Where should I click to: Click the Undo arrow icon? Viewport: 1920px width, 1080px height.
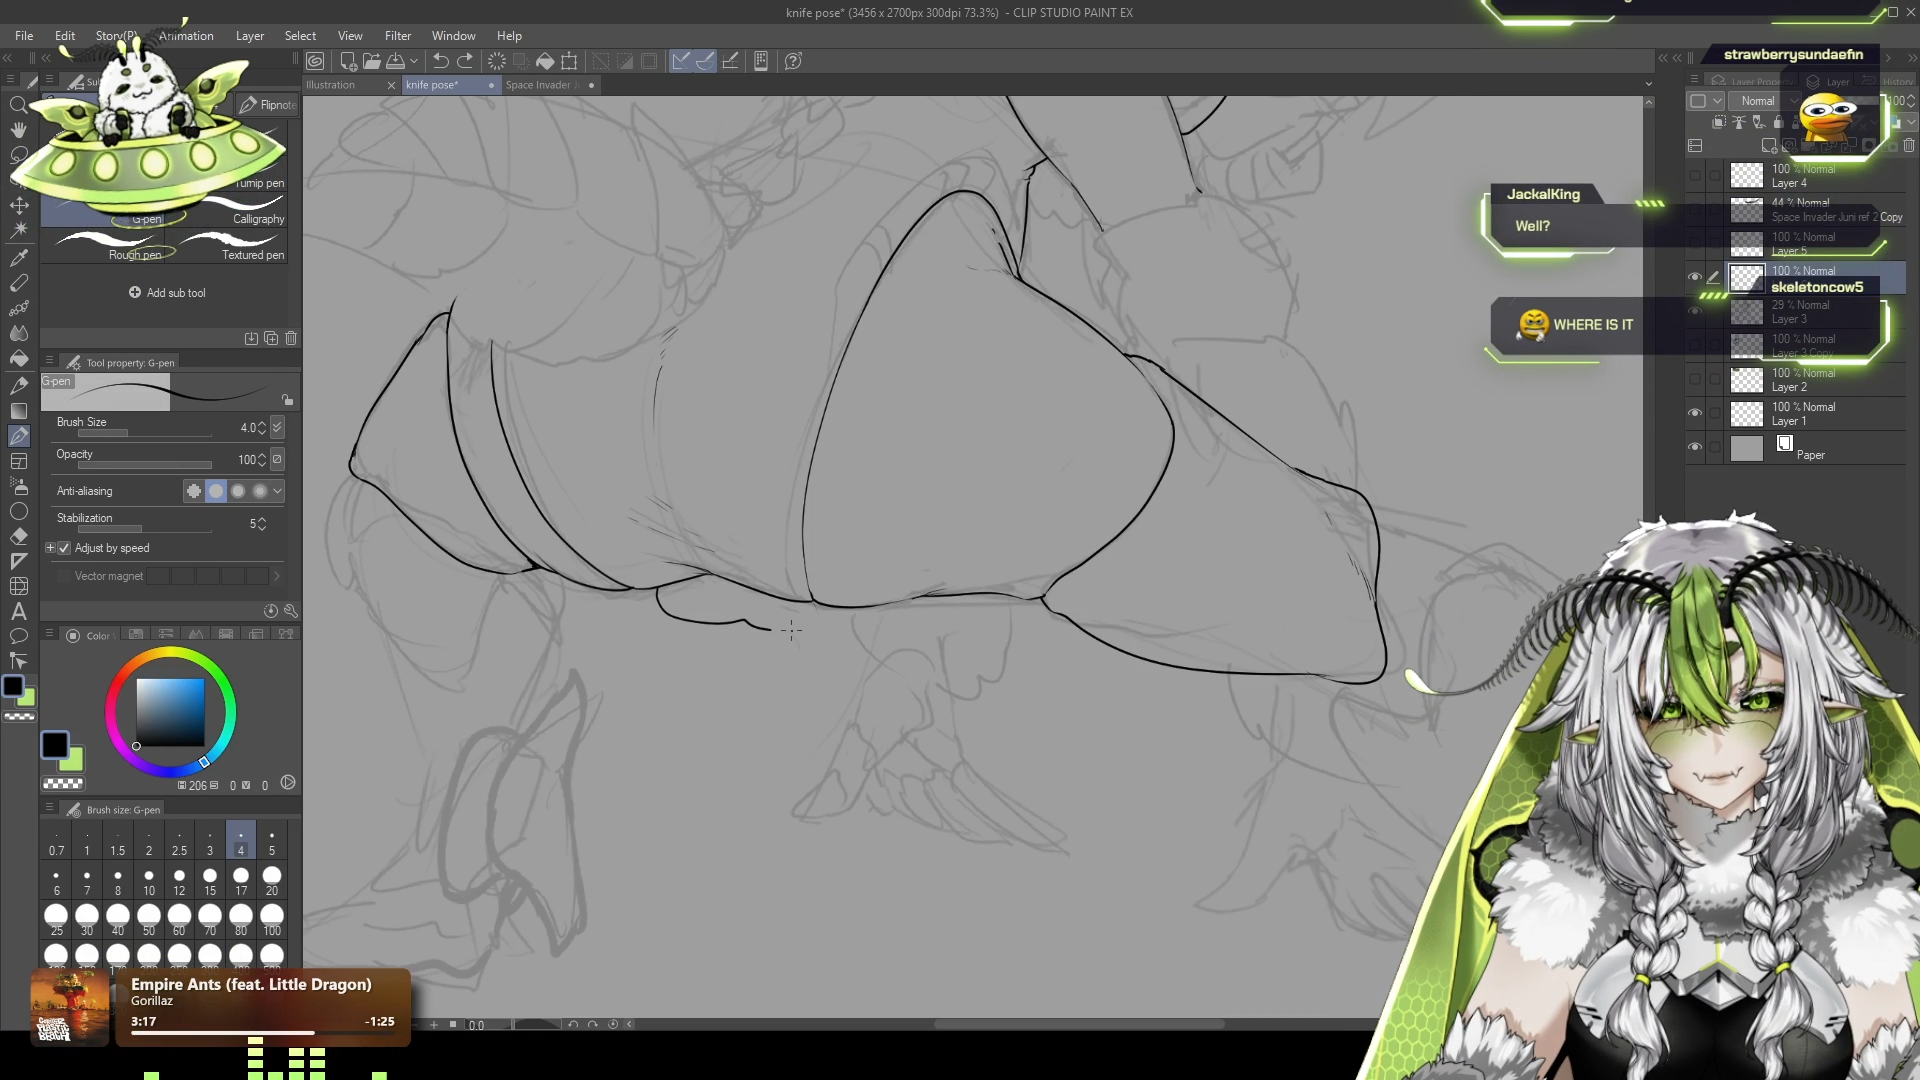440,61
